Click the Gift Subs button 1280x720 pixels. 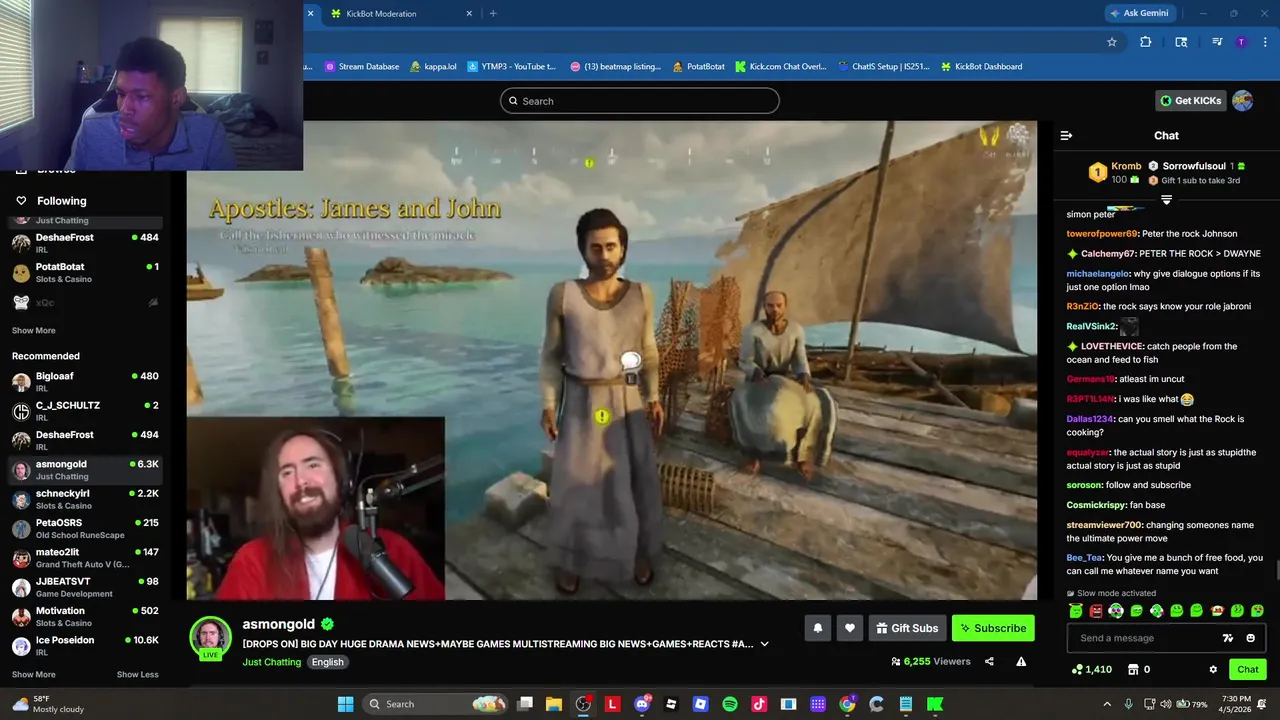pos(908,628)
